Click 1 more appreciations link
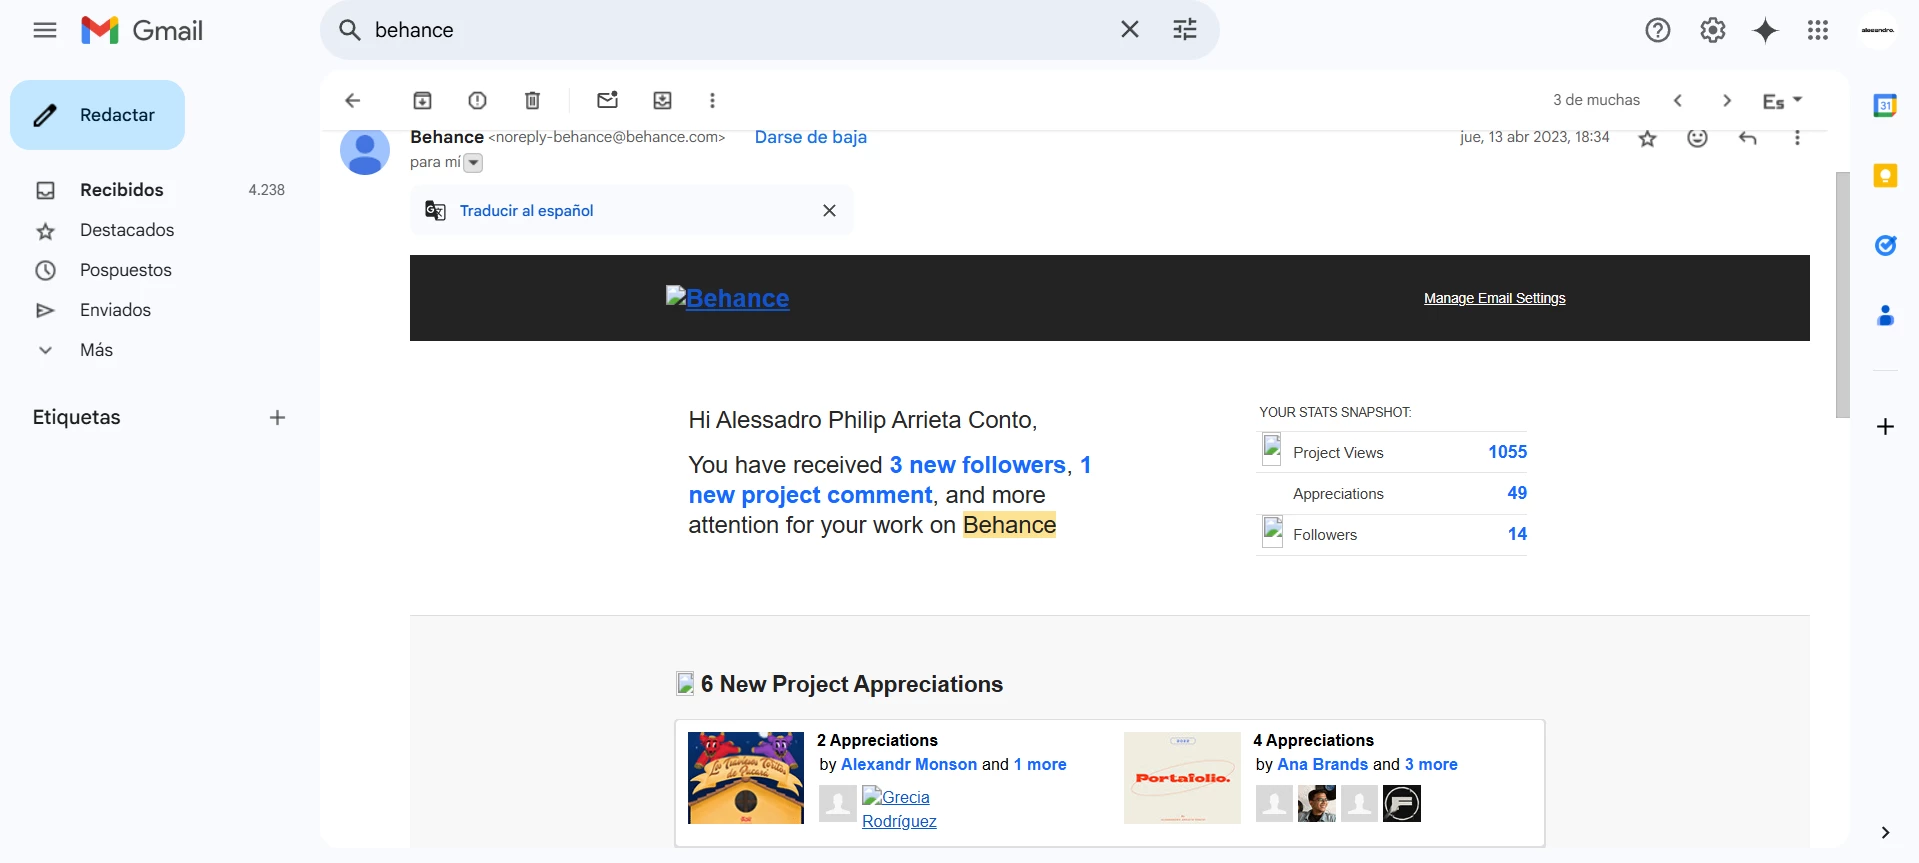This screenshot has height=863, width=1919. (1040, 764)
